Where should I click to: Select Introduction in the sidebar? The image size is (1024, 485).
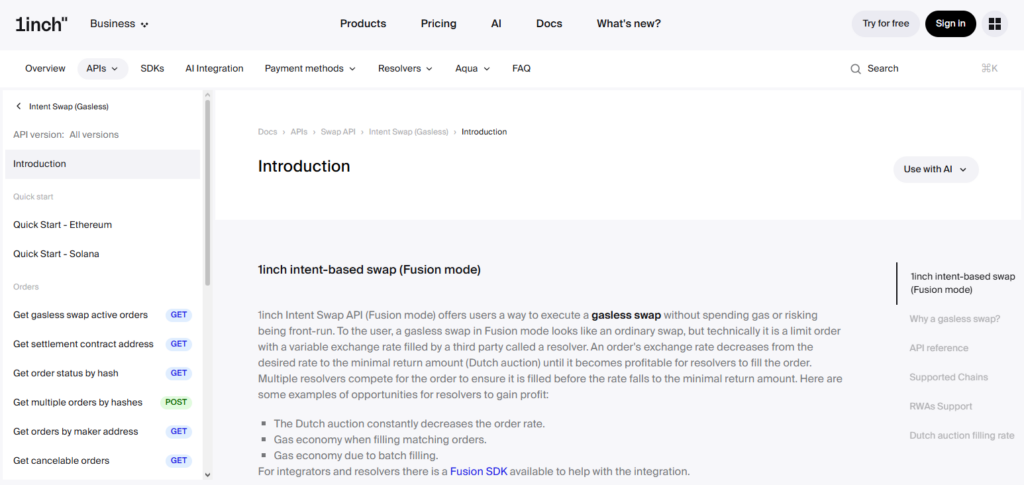click(103, 164)
